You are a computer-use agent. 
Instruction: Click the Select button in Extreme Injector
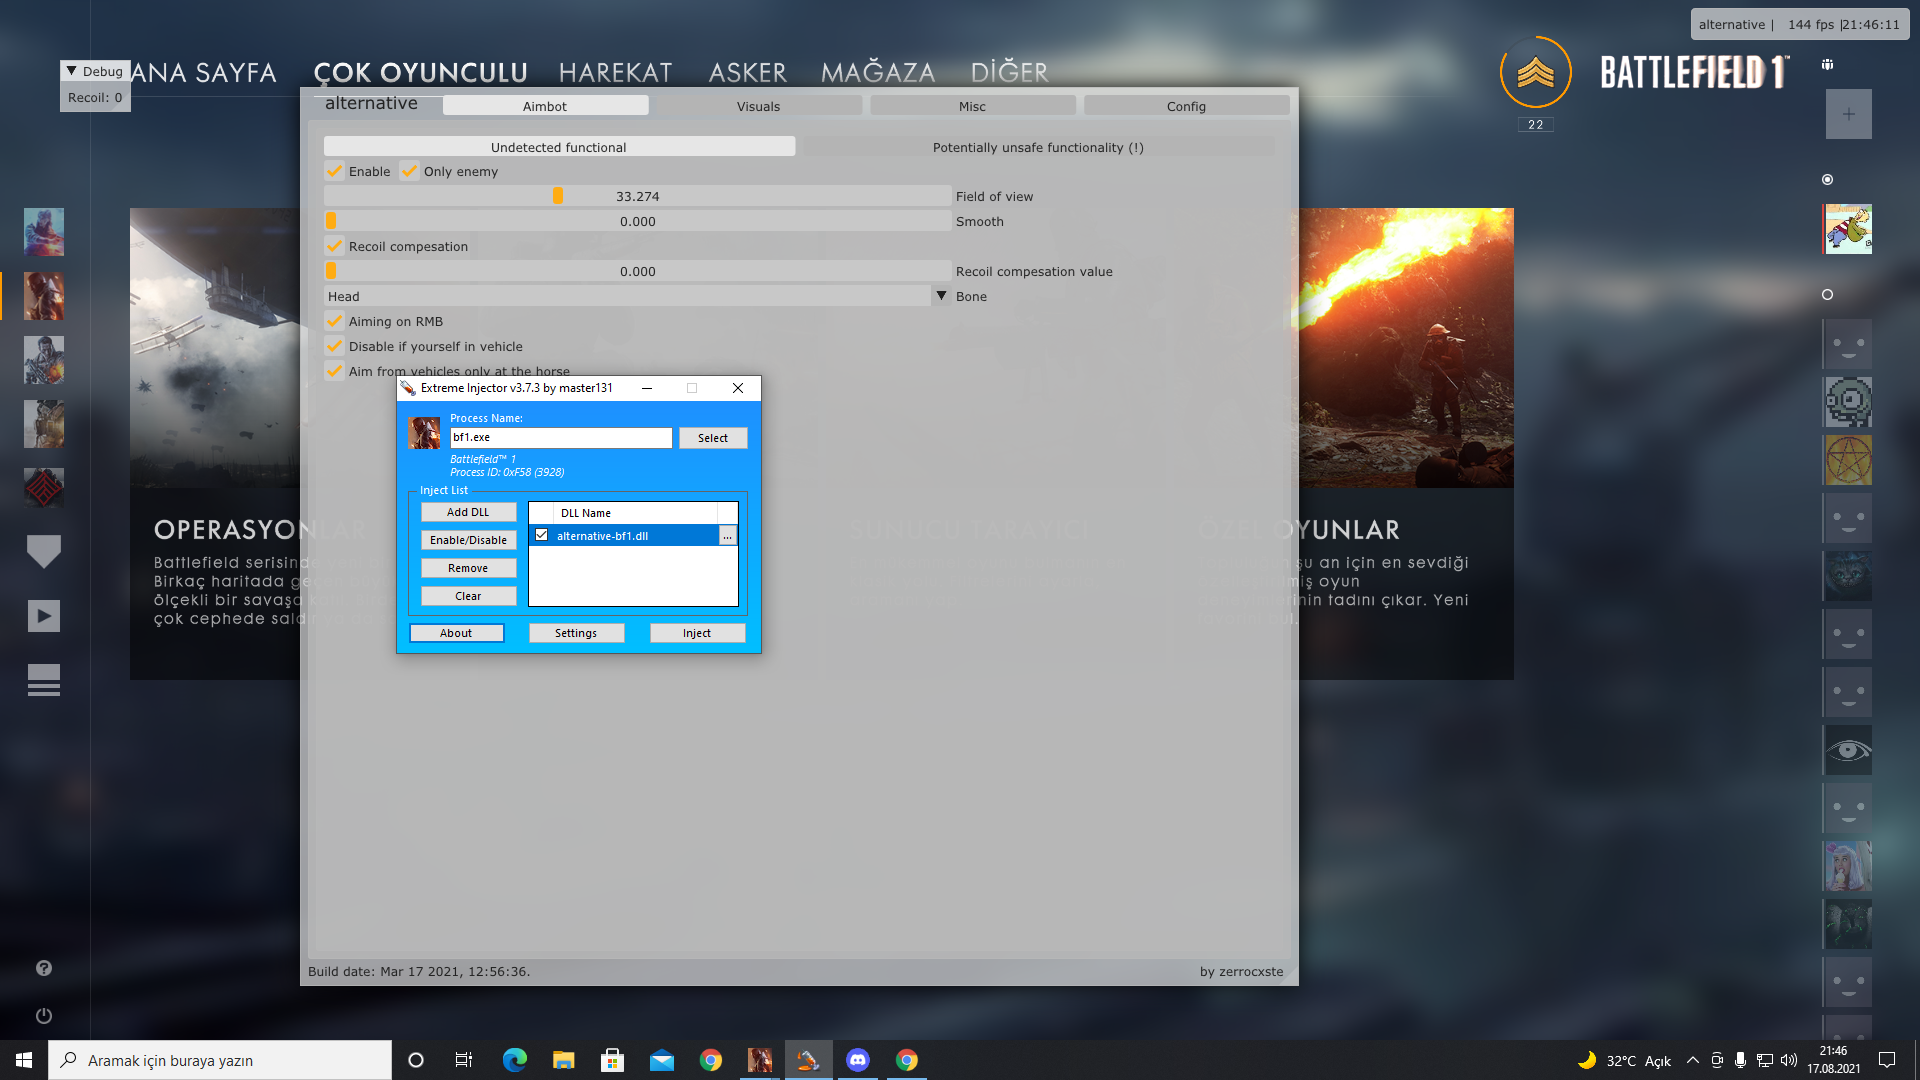713,438
